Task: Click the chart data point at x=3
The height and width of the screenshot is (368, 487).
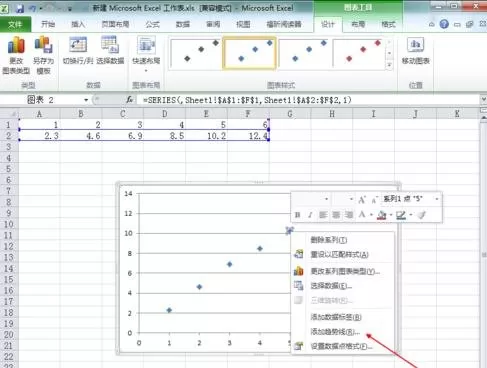Action: [230, 264]
